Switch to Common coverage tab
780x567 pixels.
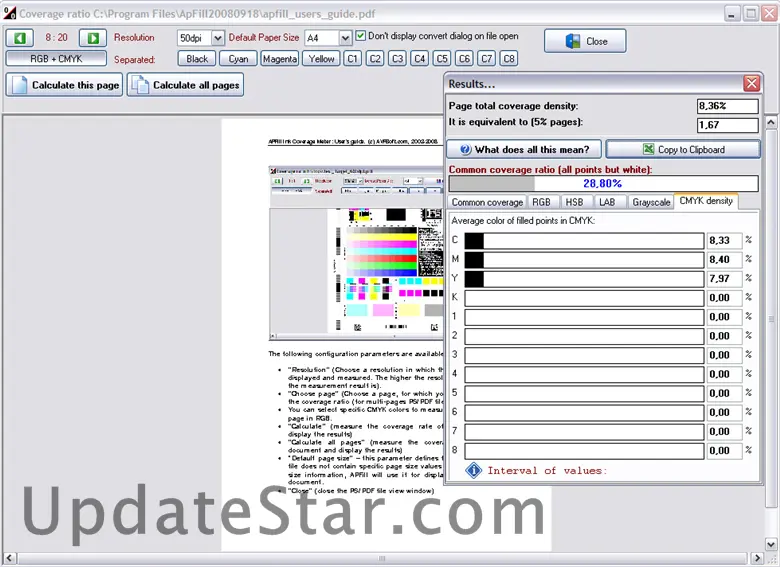pos(487,202)
